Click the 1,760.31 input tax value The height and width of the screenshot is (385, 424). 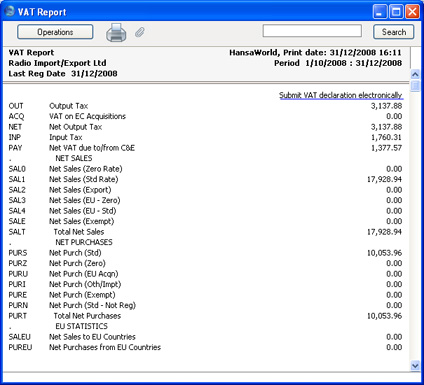click(x=386, y=137)
